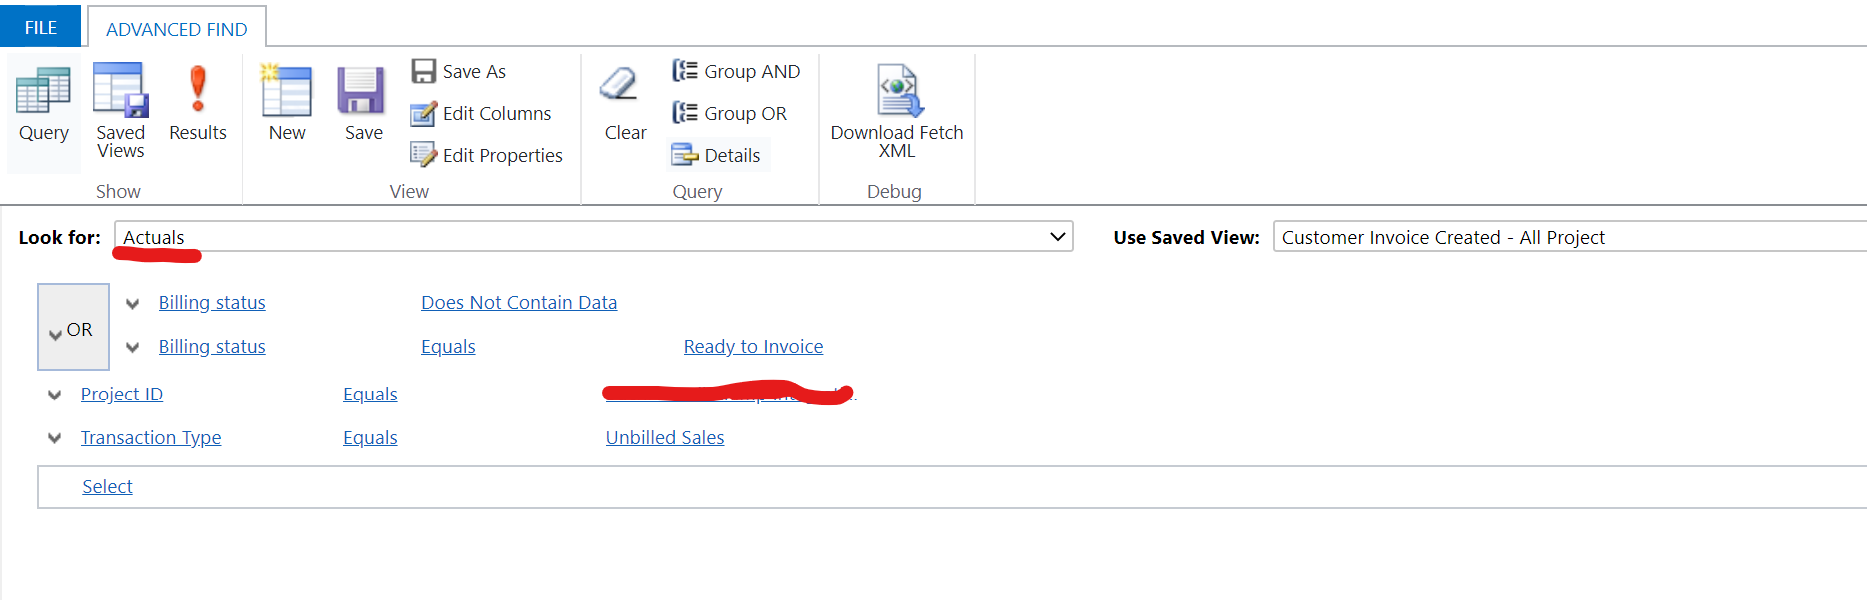Click the Does Not Contain Data operator
This screenshot has width=1867, height=600.
click(519, 302)
